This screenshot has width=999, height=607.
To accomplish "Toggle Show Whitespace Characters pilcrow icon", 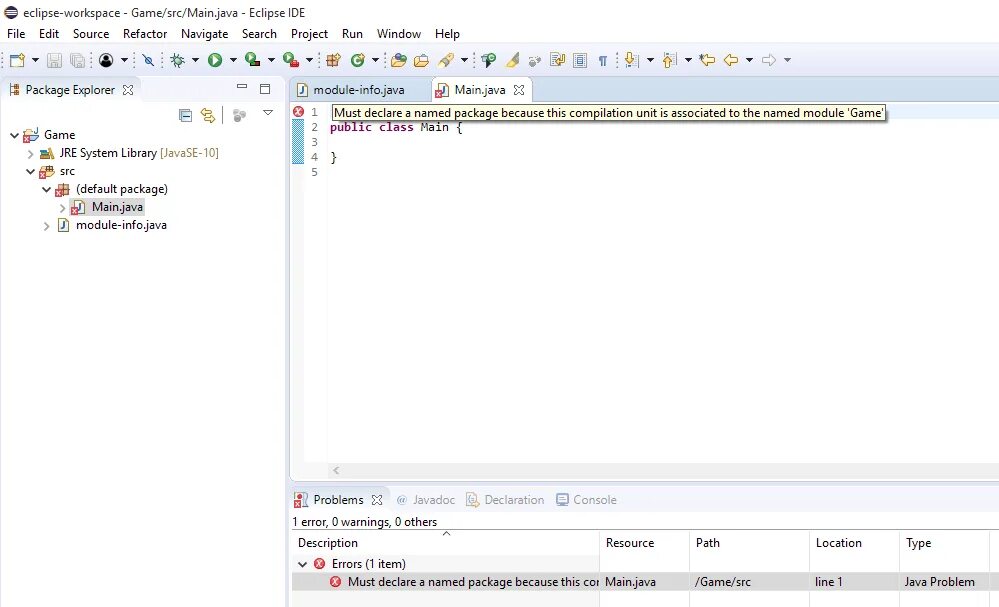I will point(602,61).
